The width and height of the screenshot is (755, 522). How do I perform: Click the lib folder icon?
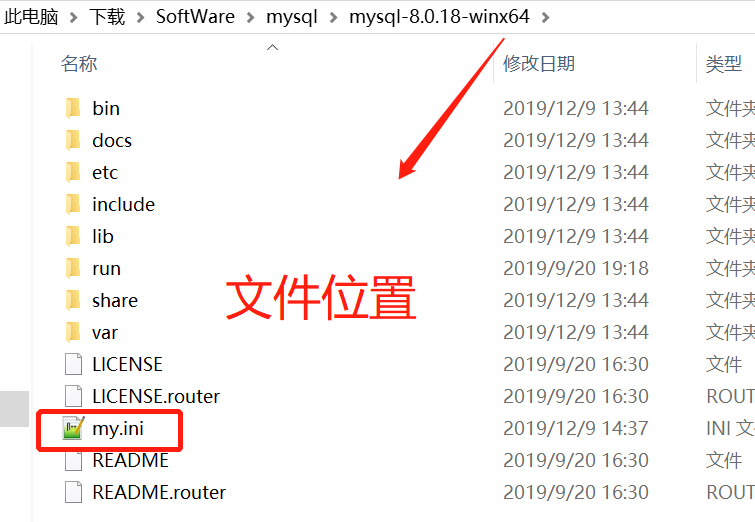click(x=73, y=236)
